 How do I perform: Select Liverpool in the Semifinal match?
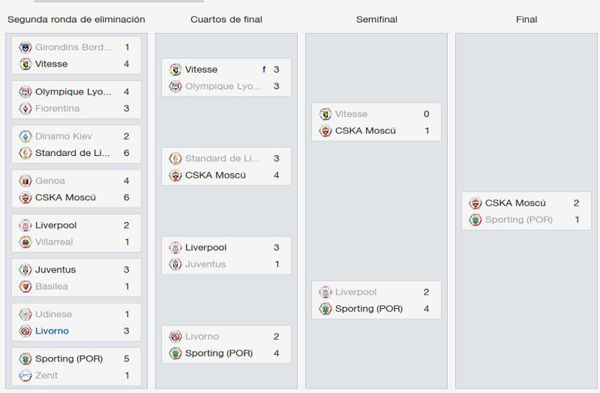(x=356, y=292)
